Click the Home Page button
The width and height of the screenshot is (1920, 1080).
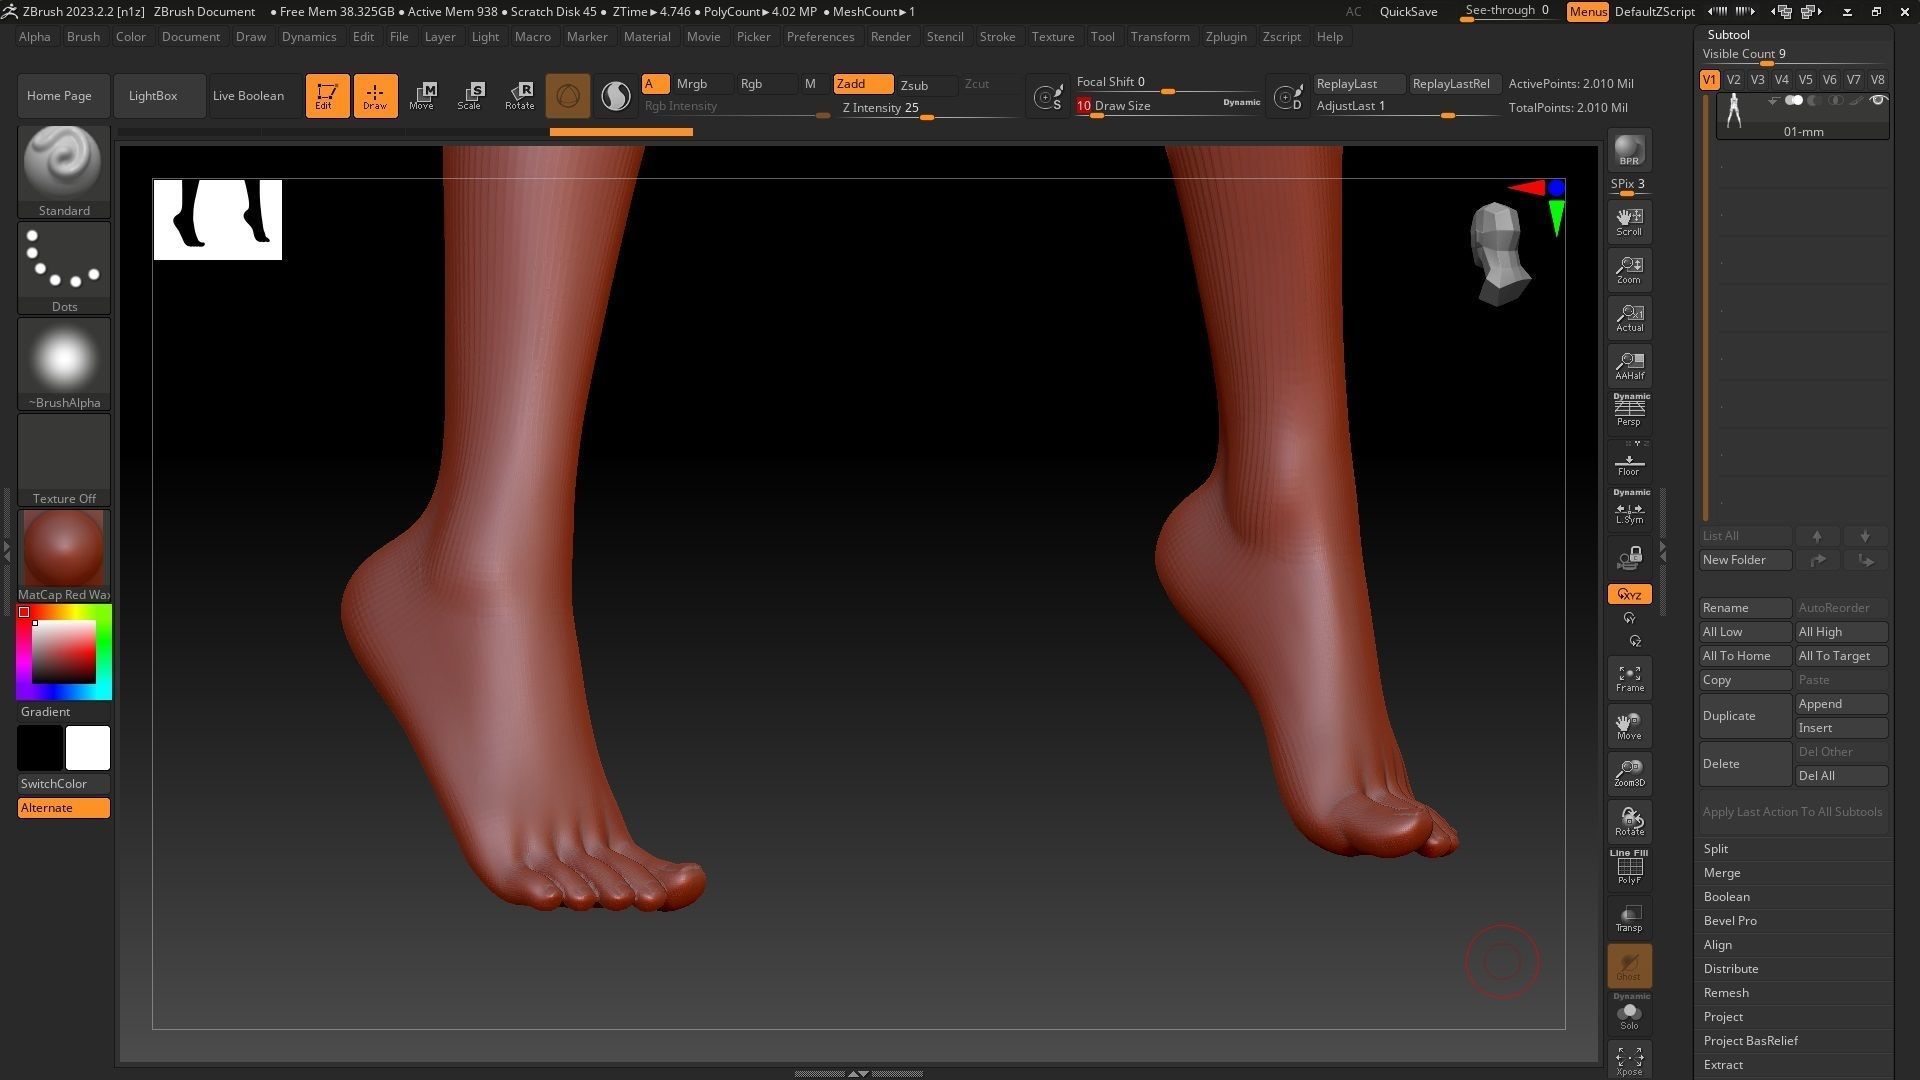coord(63,96)
